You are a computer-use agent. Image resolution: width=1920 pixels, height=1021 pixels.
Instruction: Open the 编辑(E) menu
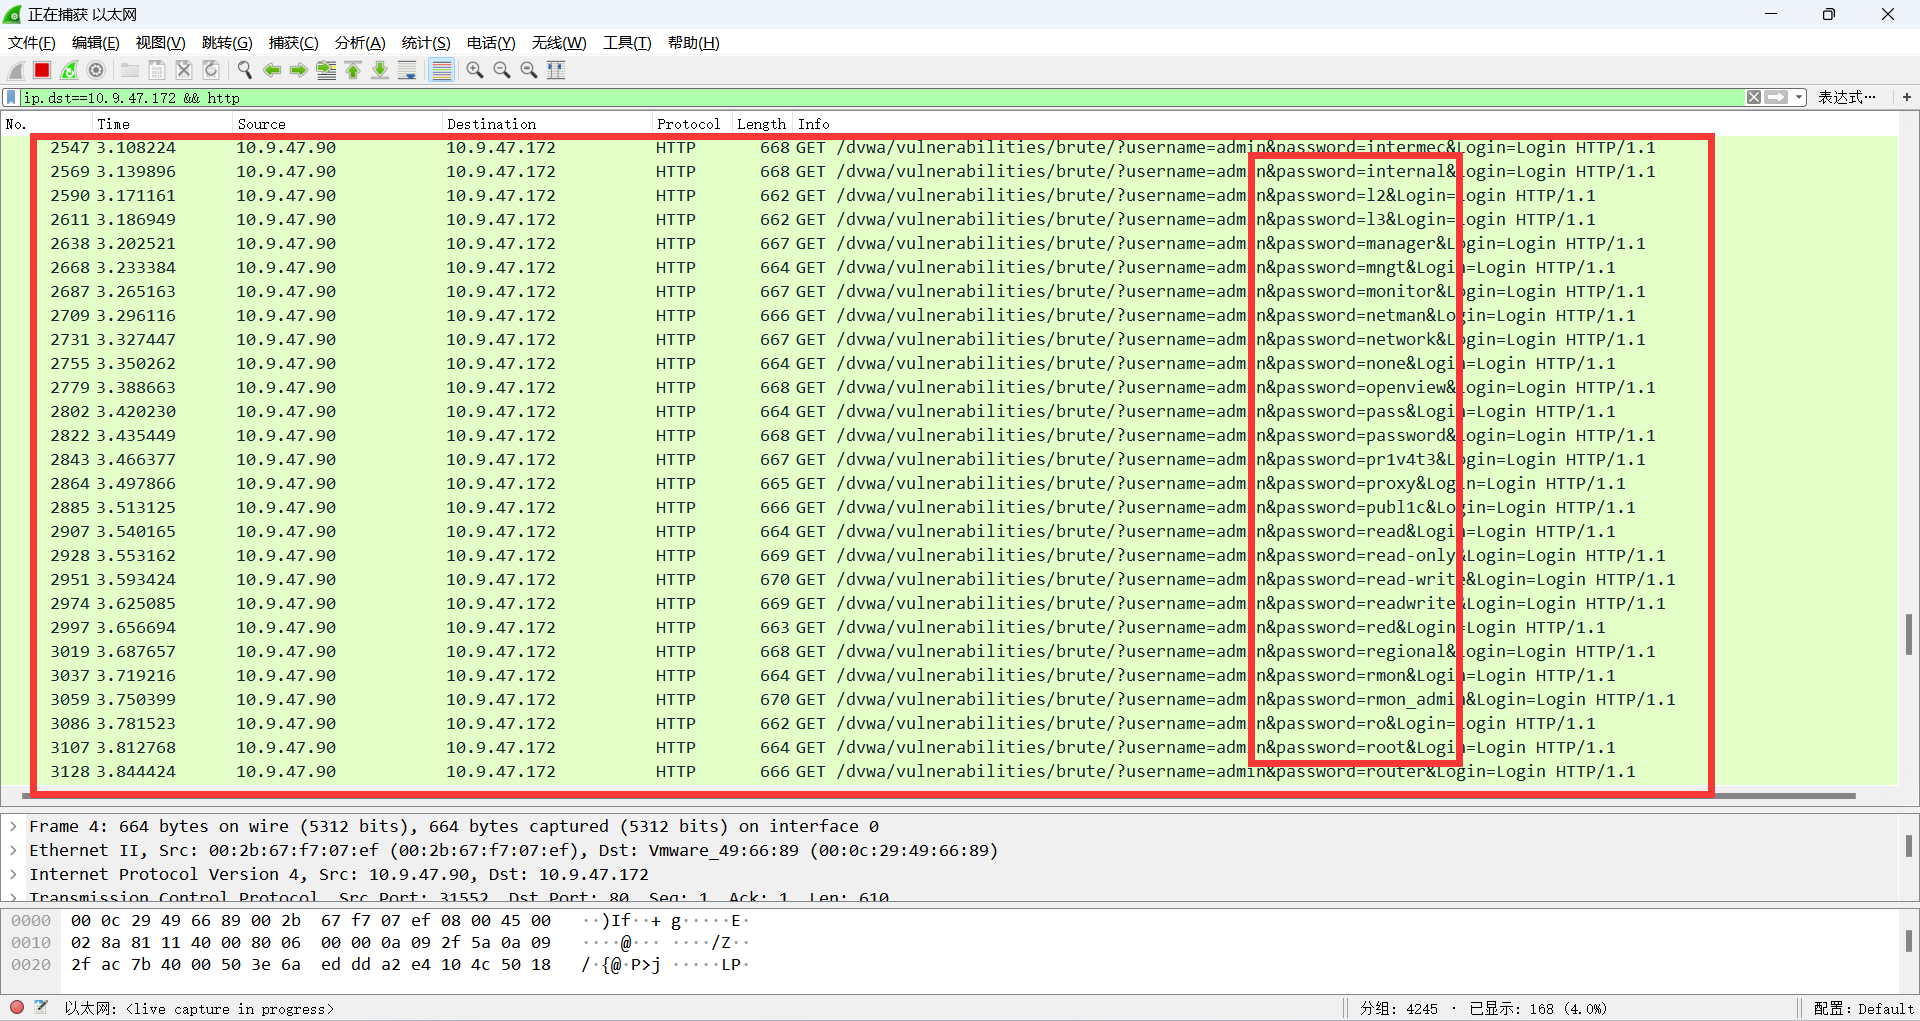coord(95,42)
